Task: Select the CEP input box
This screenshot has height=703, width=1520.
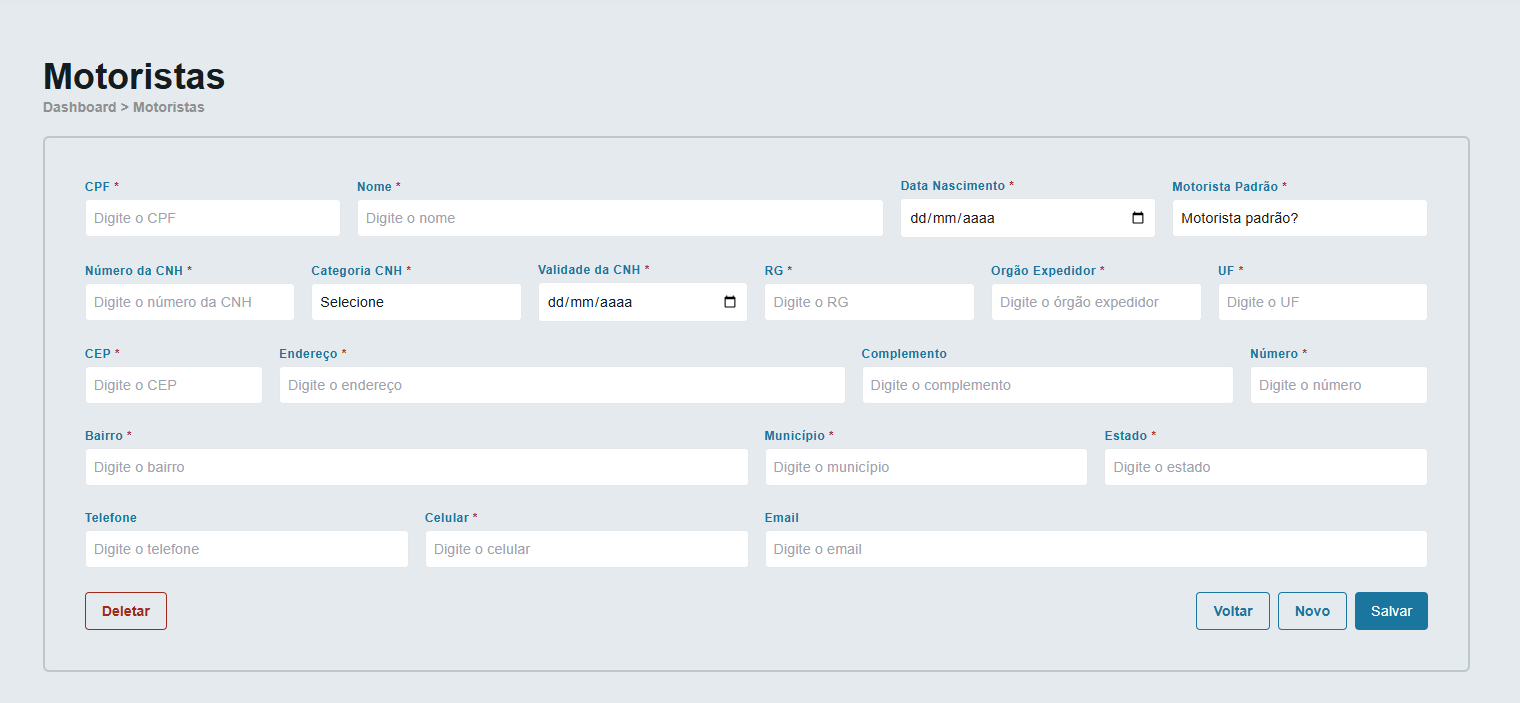Action: coord(173,385)
